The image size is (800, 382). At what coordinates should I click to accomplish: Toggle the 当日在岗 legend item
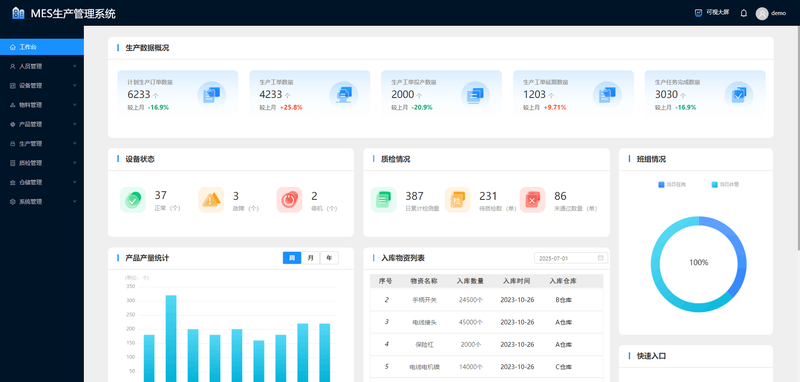click(x=672, y=185)
